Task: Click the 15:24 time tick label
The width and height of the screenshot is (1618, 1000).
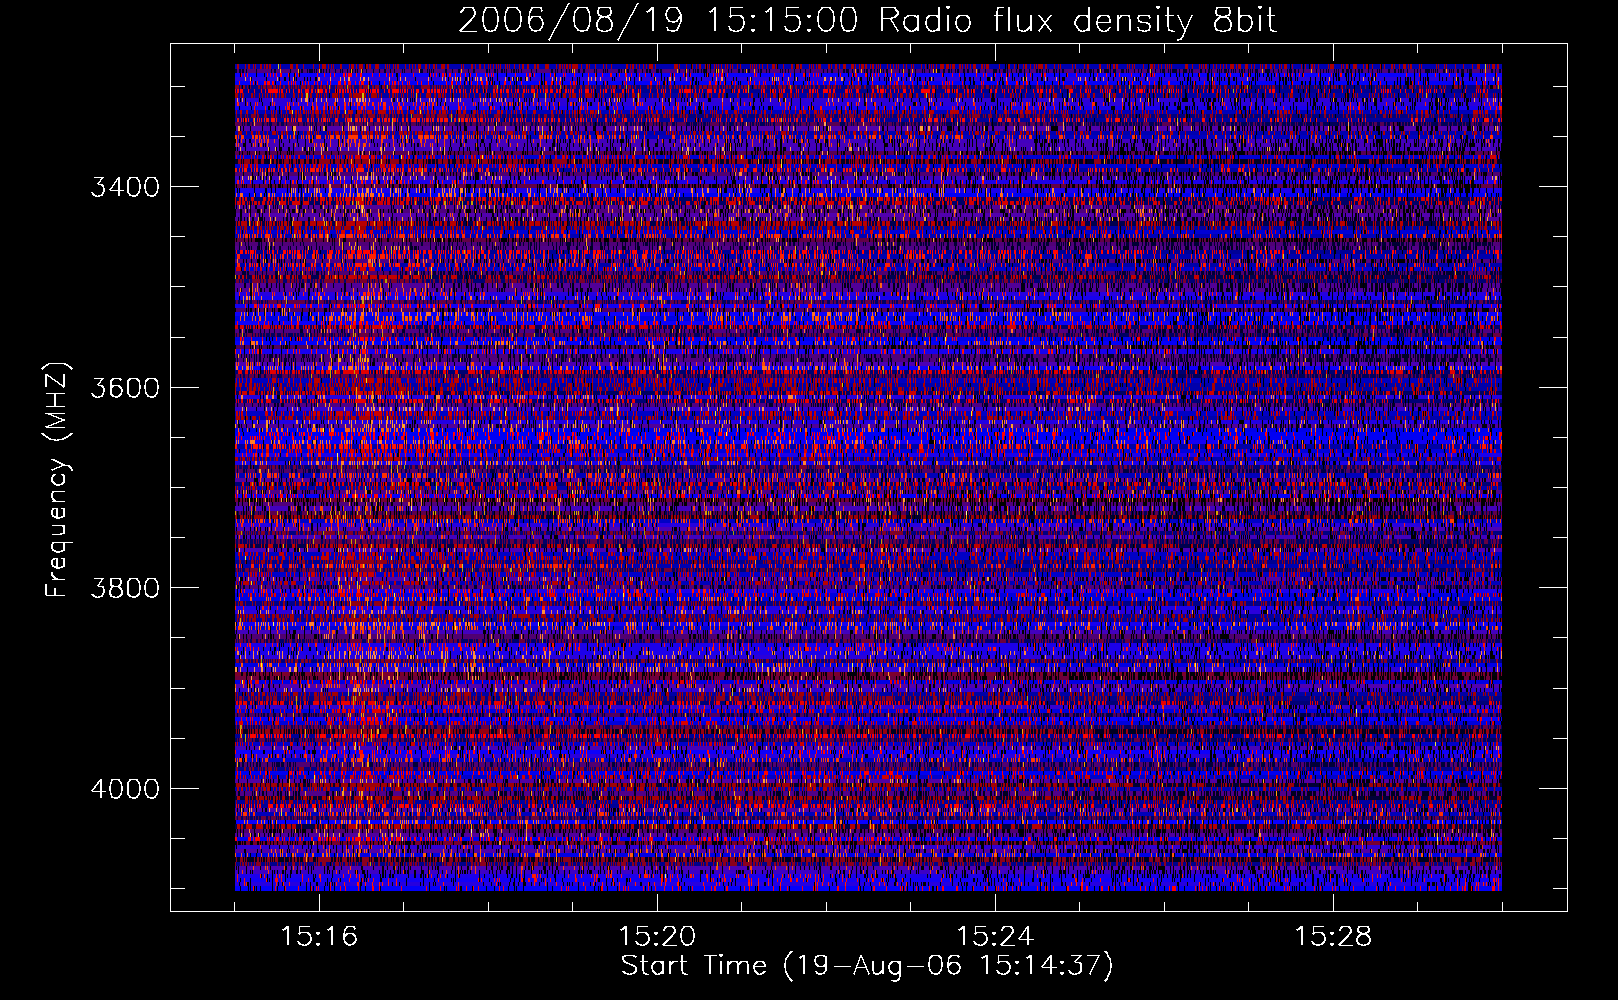Action: point(995,937)
